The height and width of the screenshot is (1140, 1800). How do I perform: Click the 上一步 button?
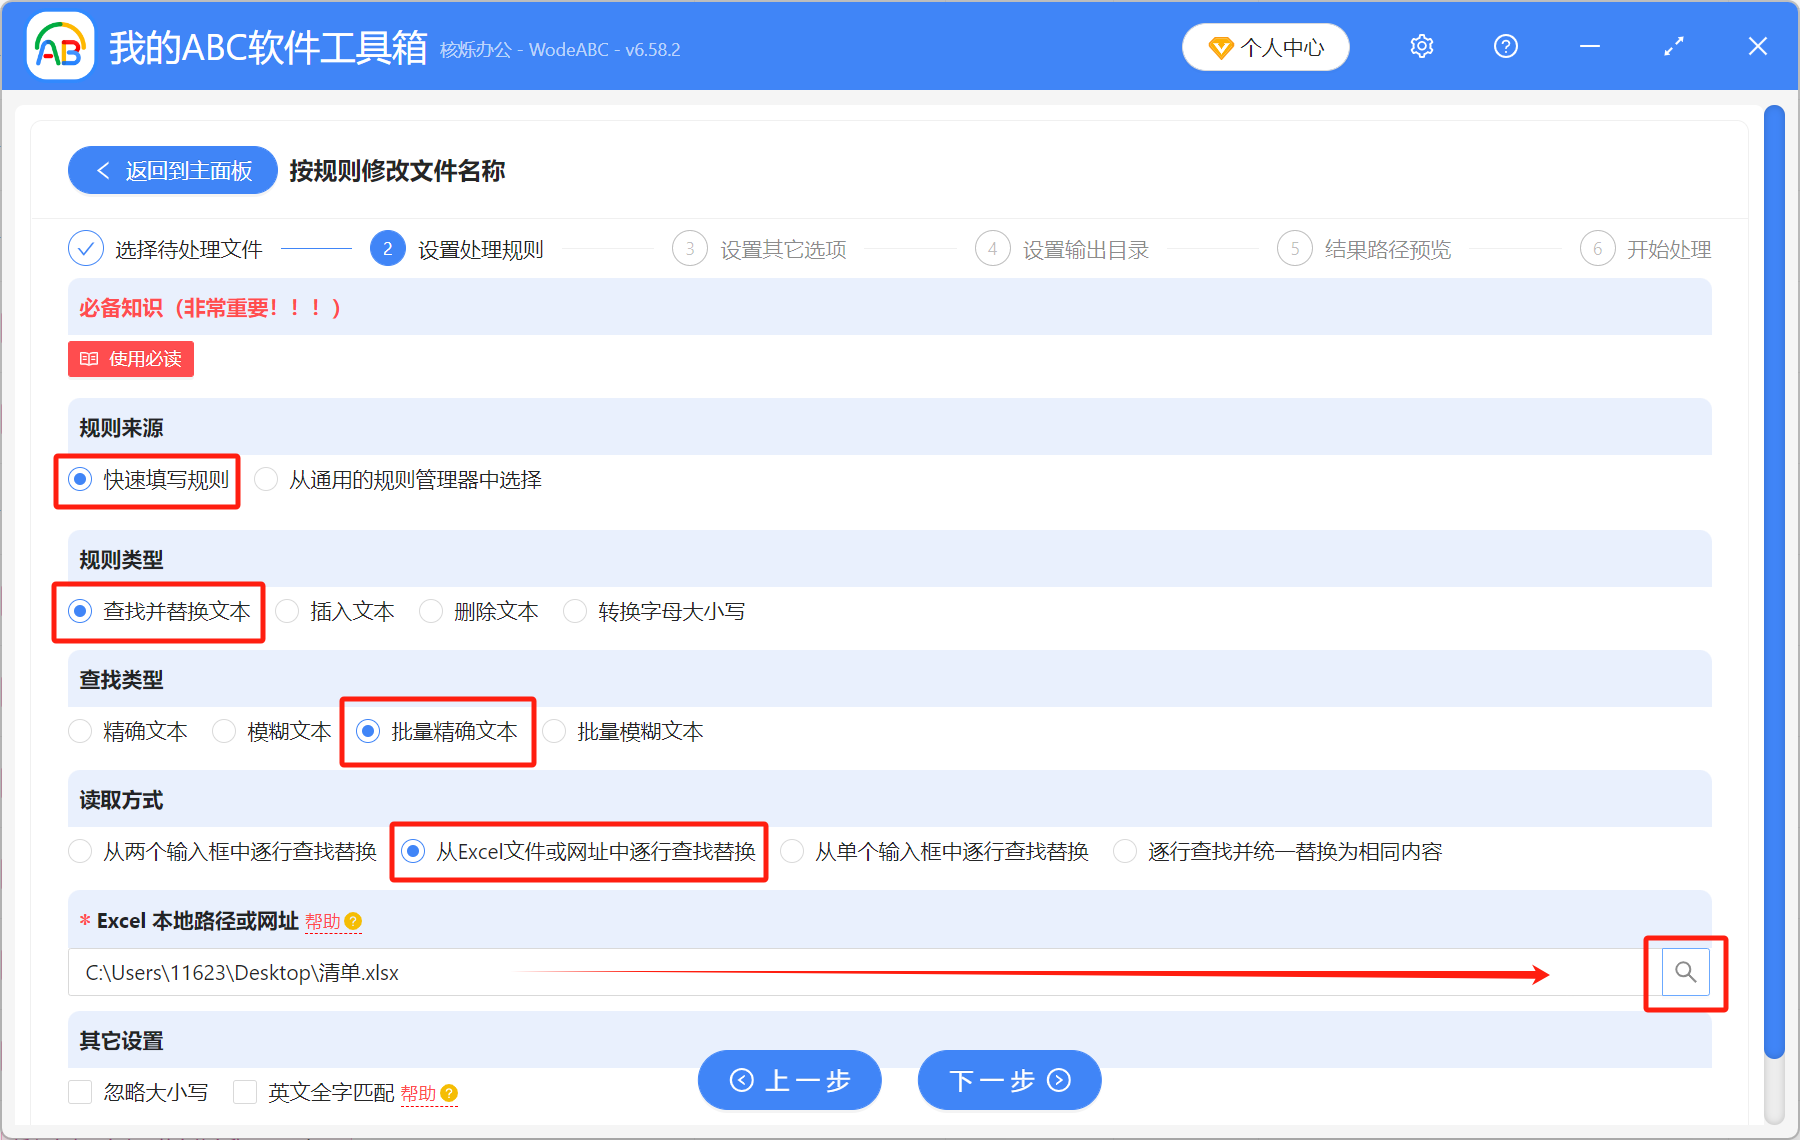coord(789,1080)
